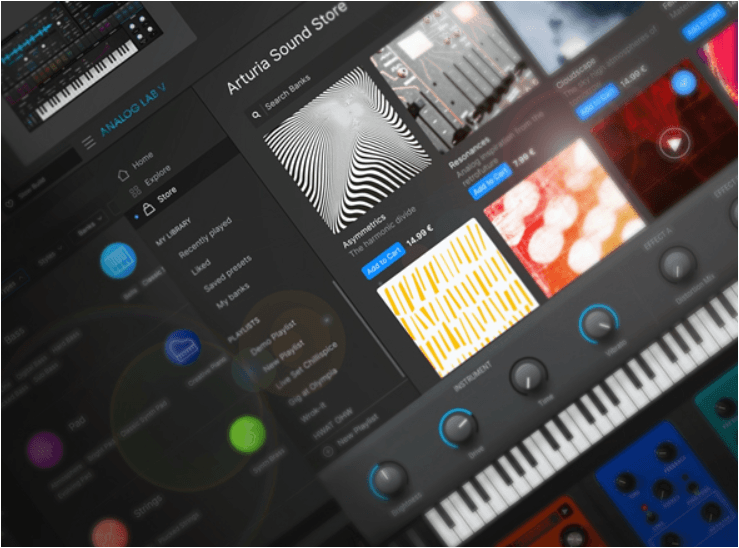Viewport: 739px width, 548px height.
Task: Click the blue effect pedal
Action: click(666, 485)
